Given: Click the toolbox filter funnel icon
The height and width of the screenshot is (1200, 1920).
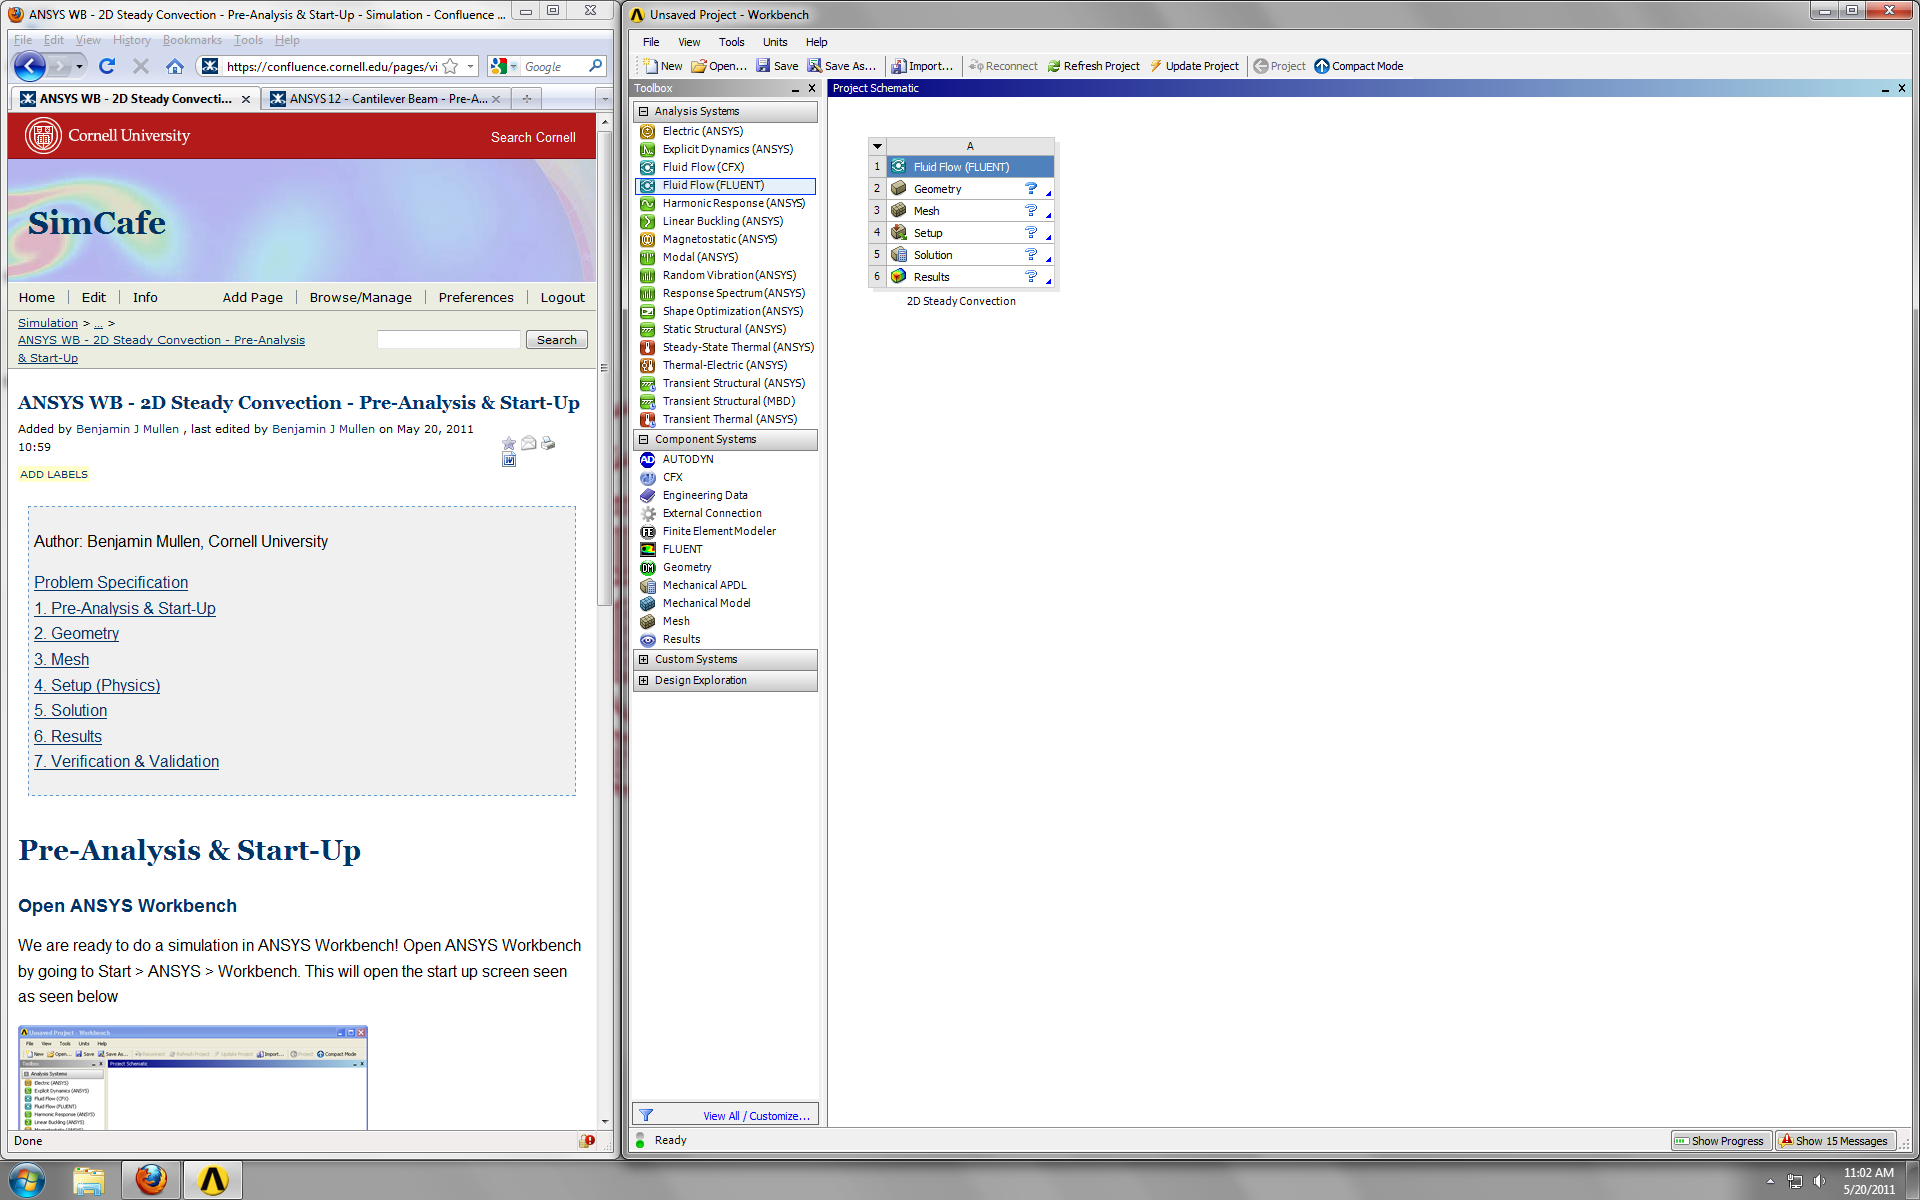Looking at the screenshot, I should coord(646,1115).
